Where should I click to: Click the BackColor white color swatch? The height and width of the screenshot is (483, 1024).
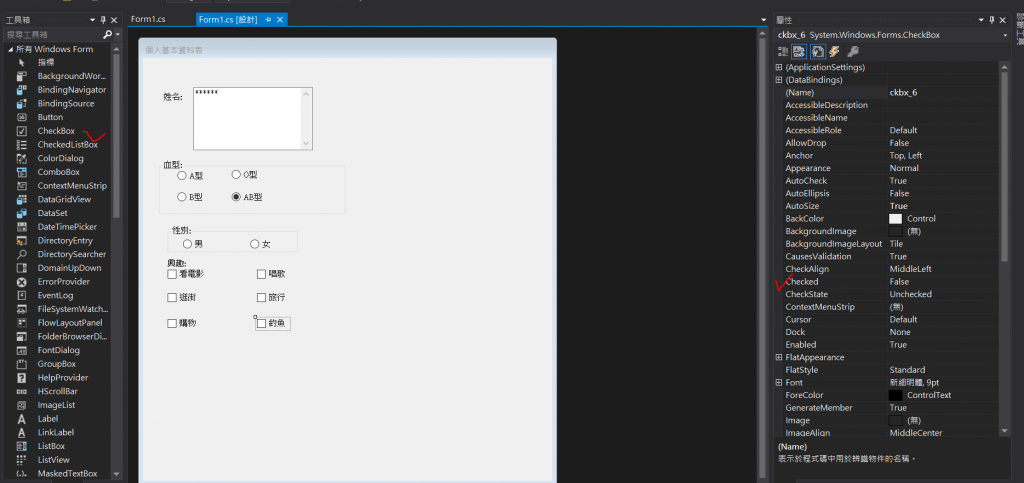pyautogui.click(x=895, y=219)
